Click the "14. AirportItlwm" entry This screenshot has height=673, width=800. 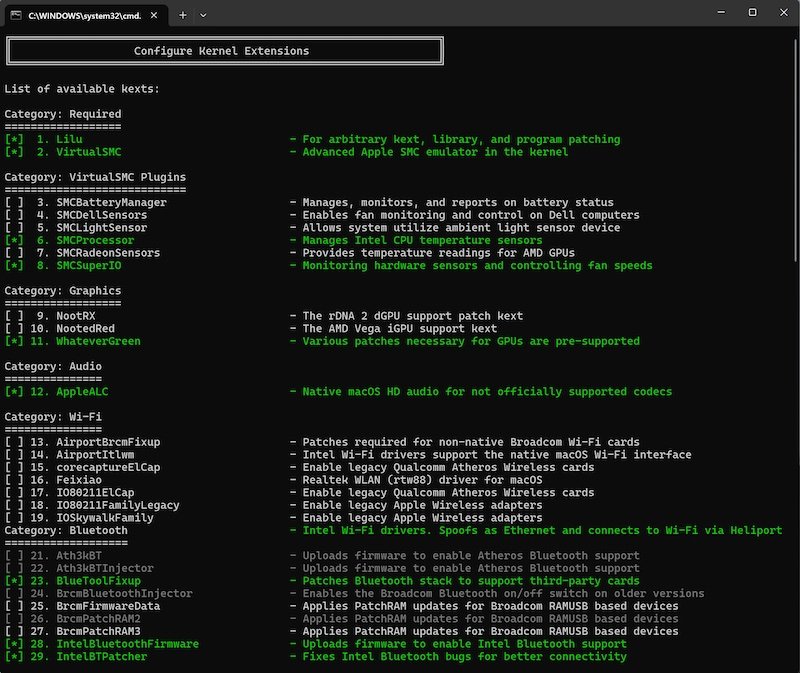[x=82, y=455]
